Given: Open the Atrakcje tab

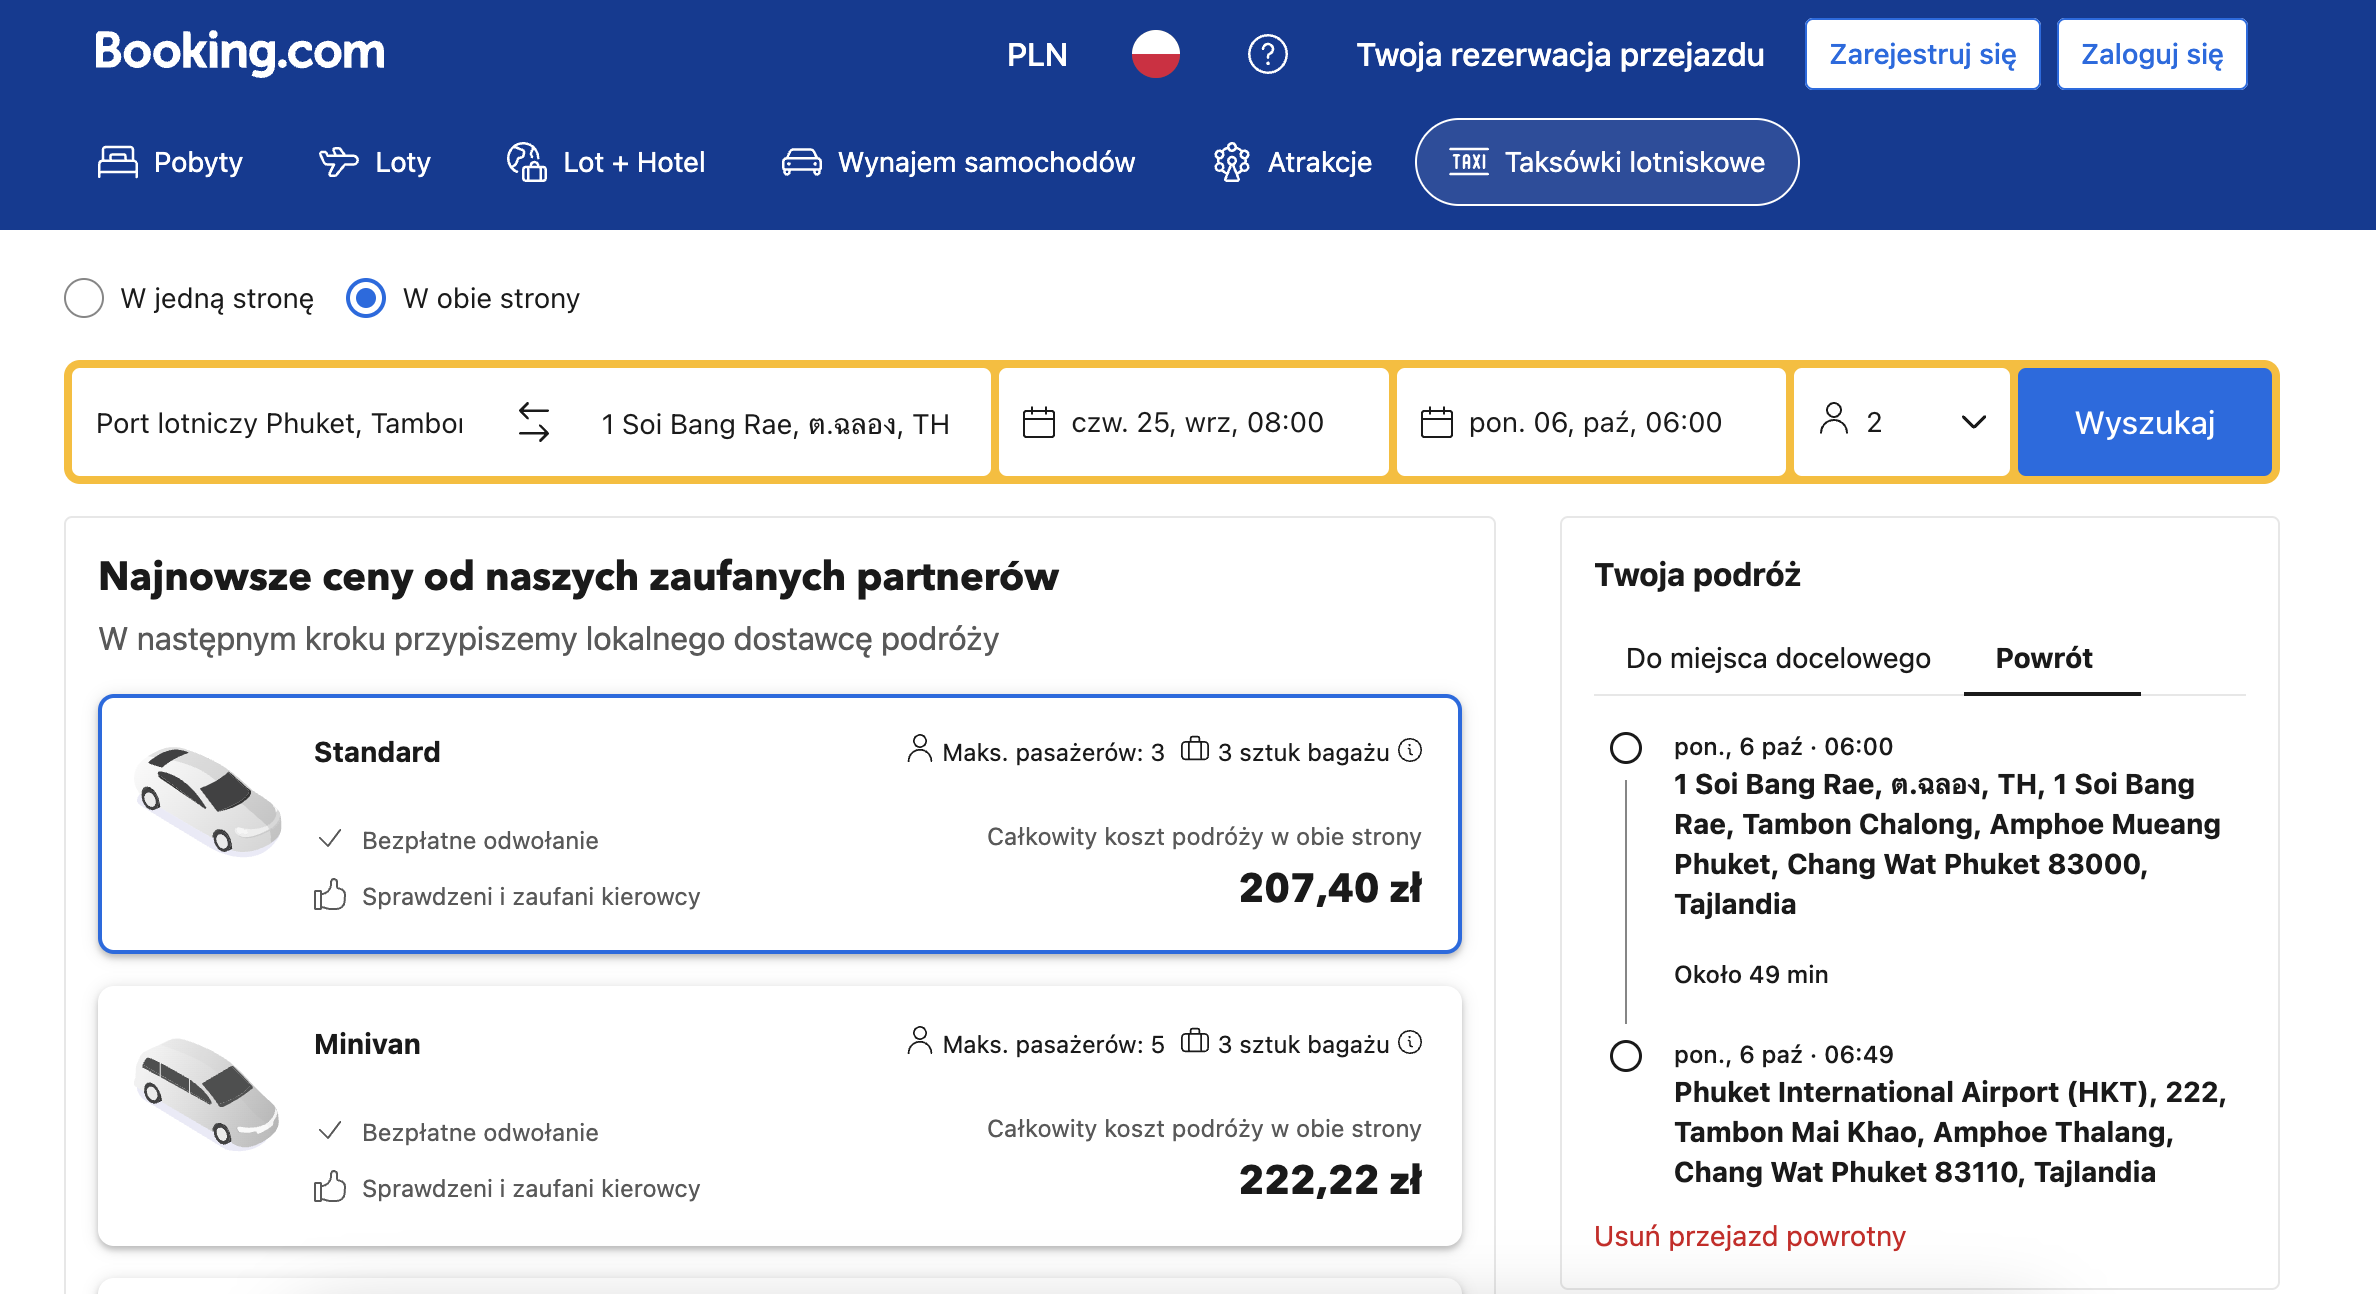Looking at the screenshot, I should [1292, 162].
